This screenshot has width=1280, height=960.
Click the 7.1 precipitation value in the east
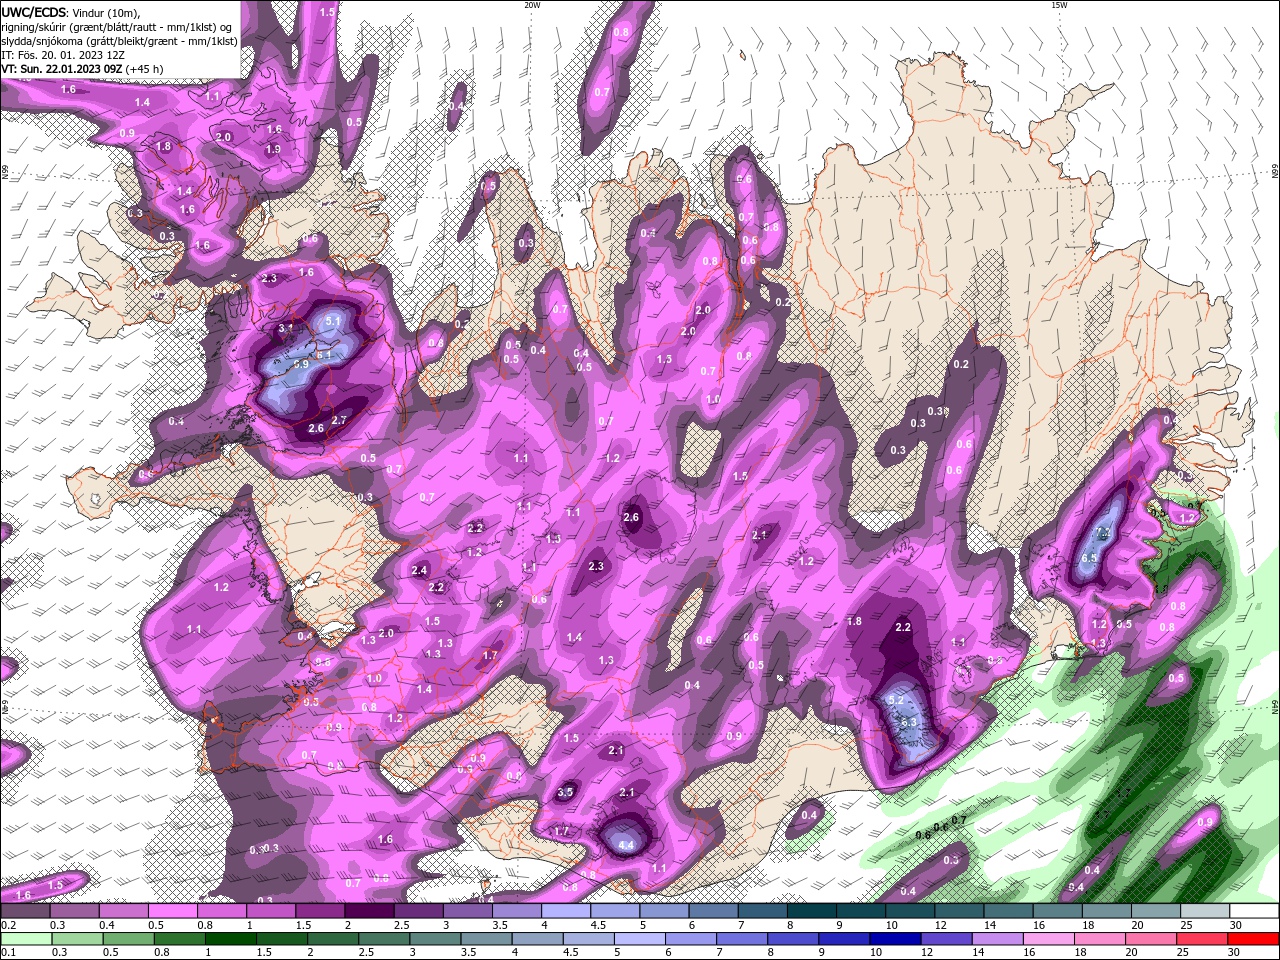[1104, 533]
